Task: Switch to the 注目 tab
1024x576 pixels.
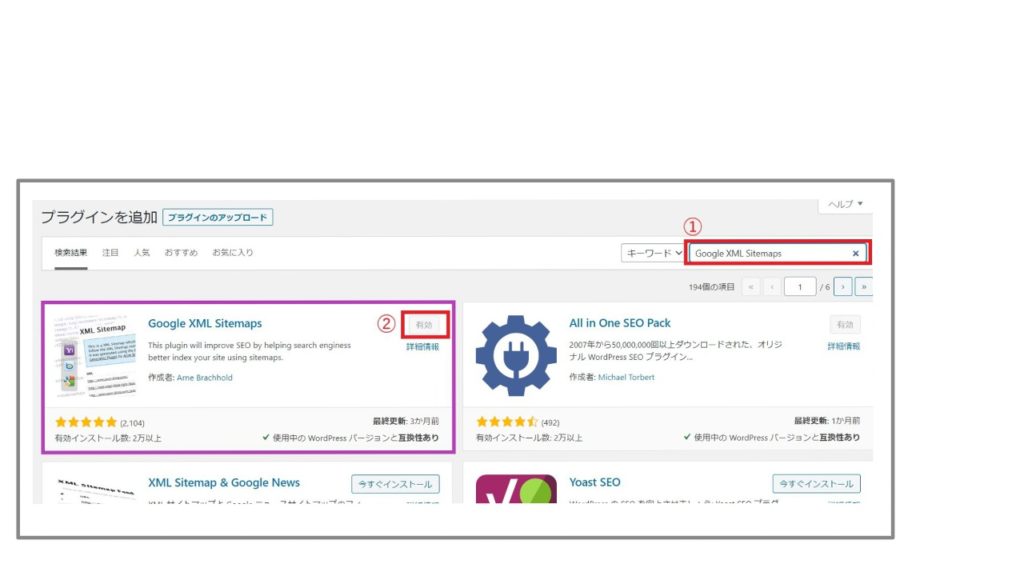Action: (x=110, y=253)
